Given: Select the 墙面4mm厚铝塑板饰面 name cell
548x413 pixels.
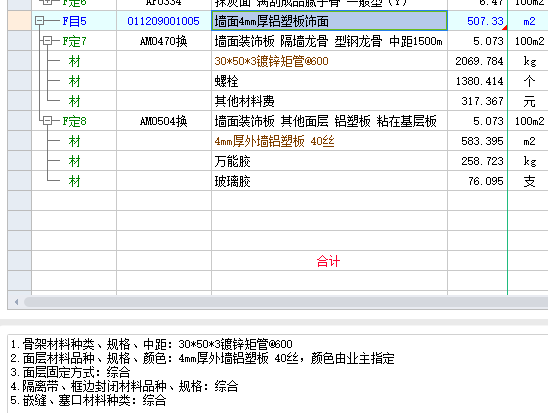Looking at the screenshot, I should (x=329, y=21).
